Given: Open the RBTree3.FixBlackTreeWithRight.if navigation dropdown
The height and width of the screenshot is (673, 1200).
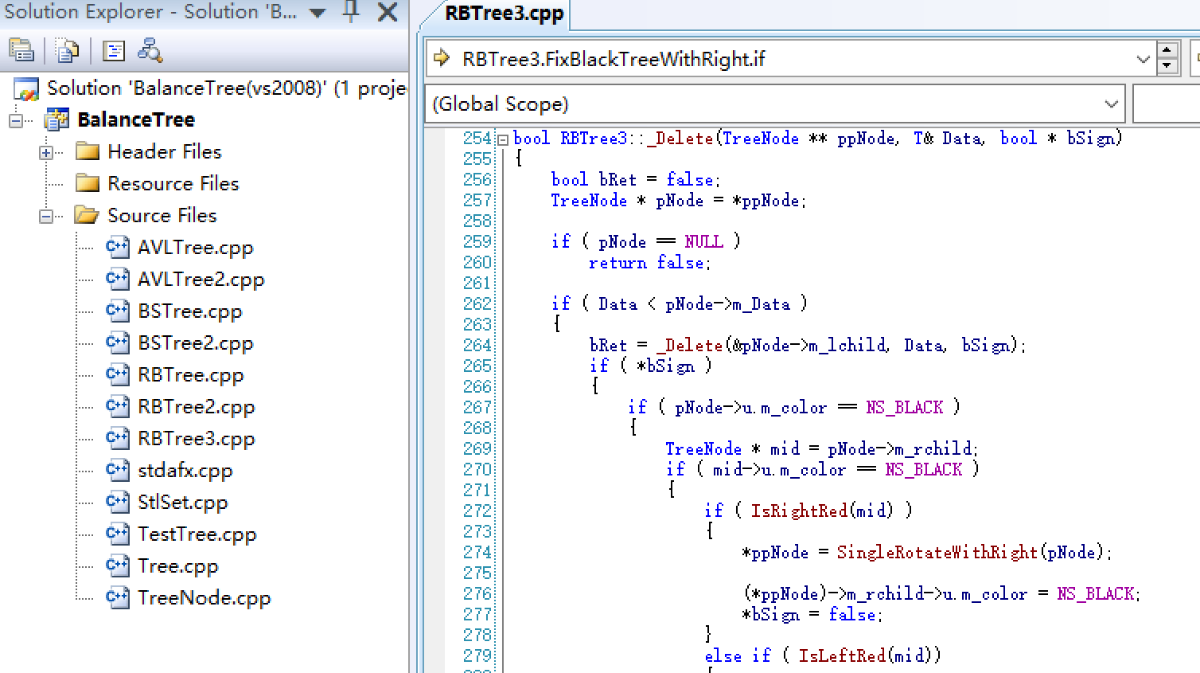Looking at the screenshot, I should pyautogui.click(x=1143, y=59).
